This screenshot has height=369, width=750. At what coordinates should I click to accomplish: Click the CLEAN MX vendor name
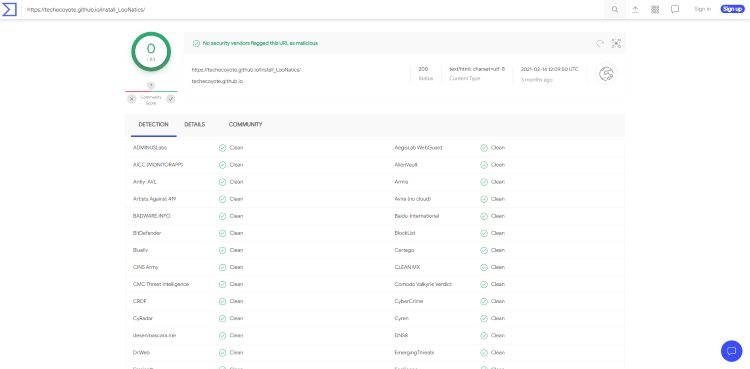pyautogui.click(x=407, y=267)
